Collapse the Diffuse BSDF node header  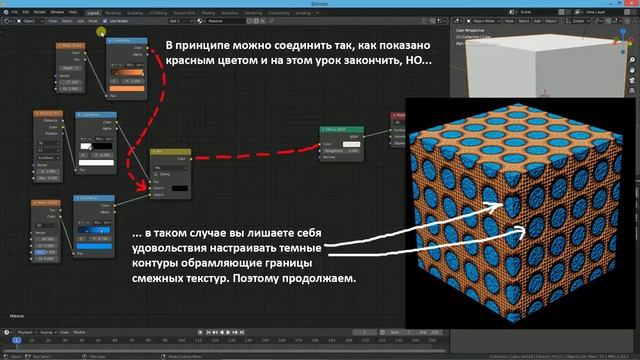323,129
